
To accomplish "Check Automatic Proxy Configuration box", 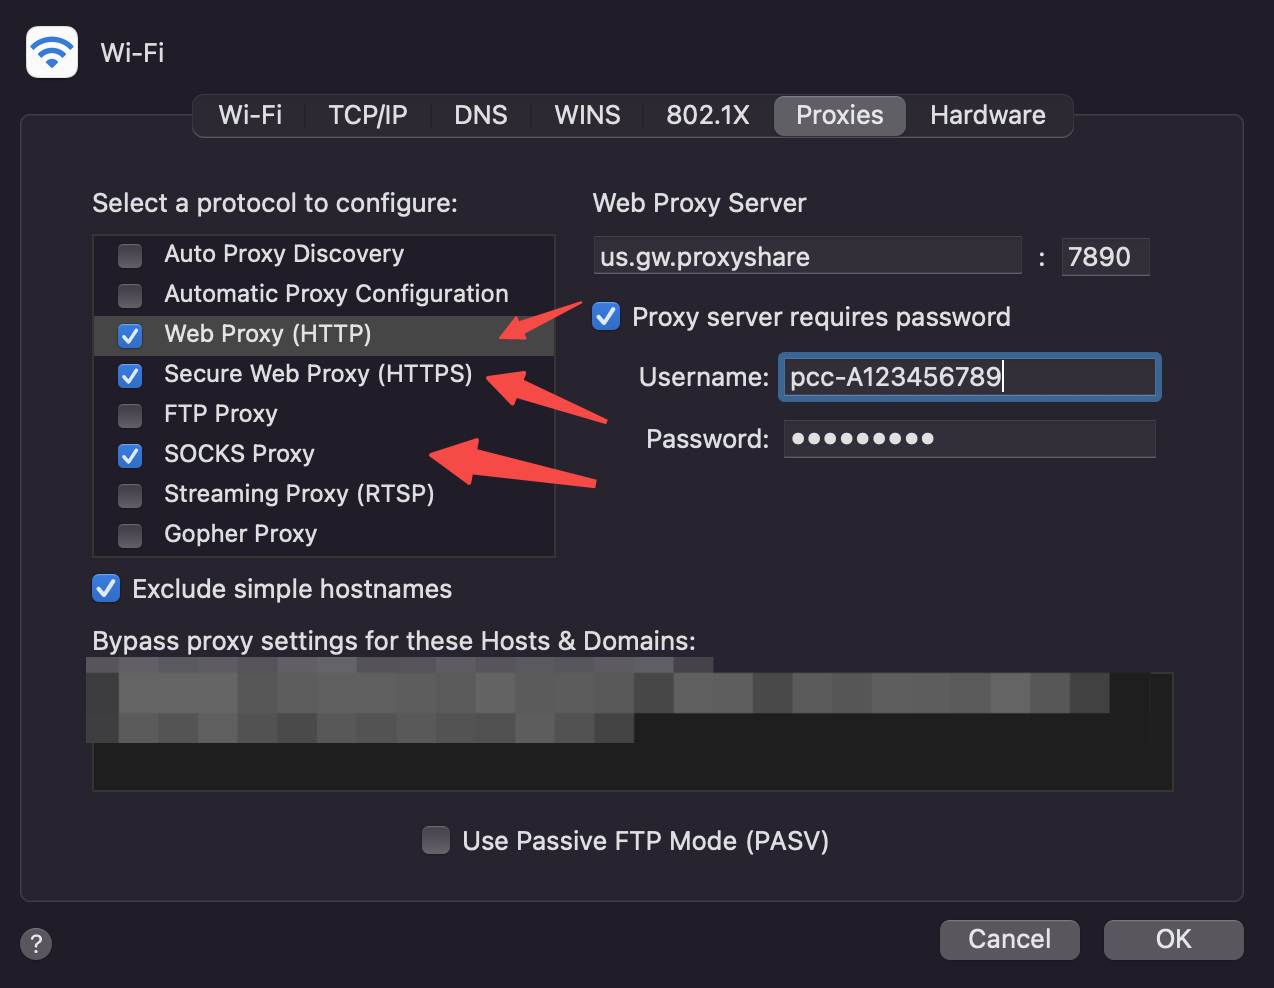I will click(130, 295).
